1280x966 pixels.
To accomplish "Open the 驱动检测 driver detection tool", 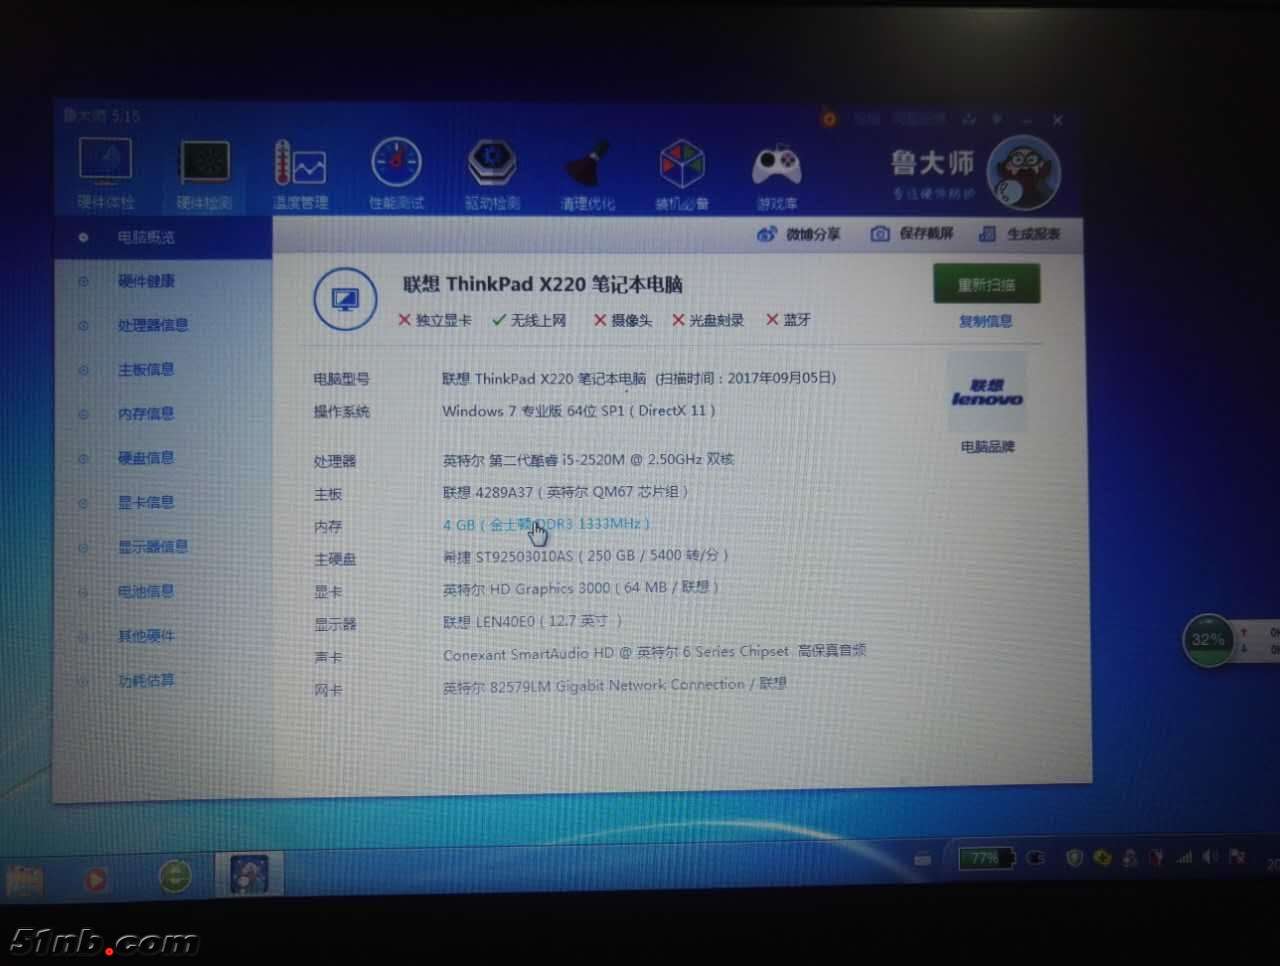I will [x=492, y=175].
